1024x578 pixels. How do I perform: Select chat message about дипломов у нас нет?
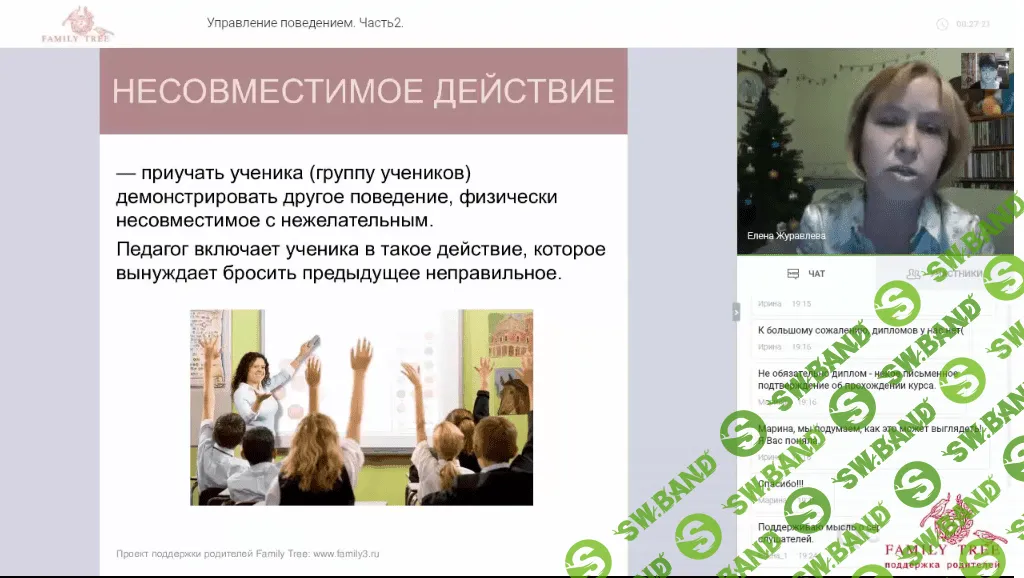click(858, 329)
